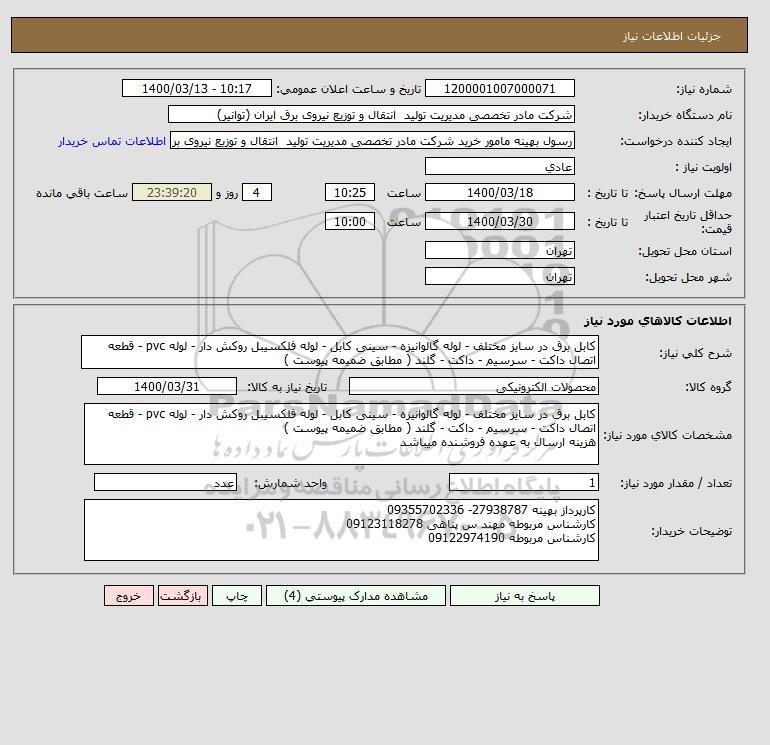Click announcement date field 1400/03/13 - 10:17
This screenshot has height=745, width=770.
tap(196, 88)
